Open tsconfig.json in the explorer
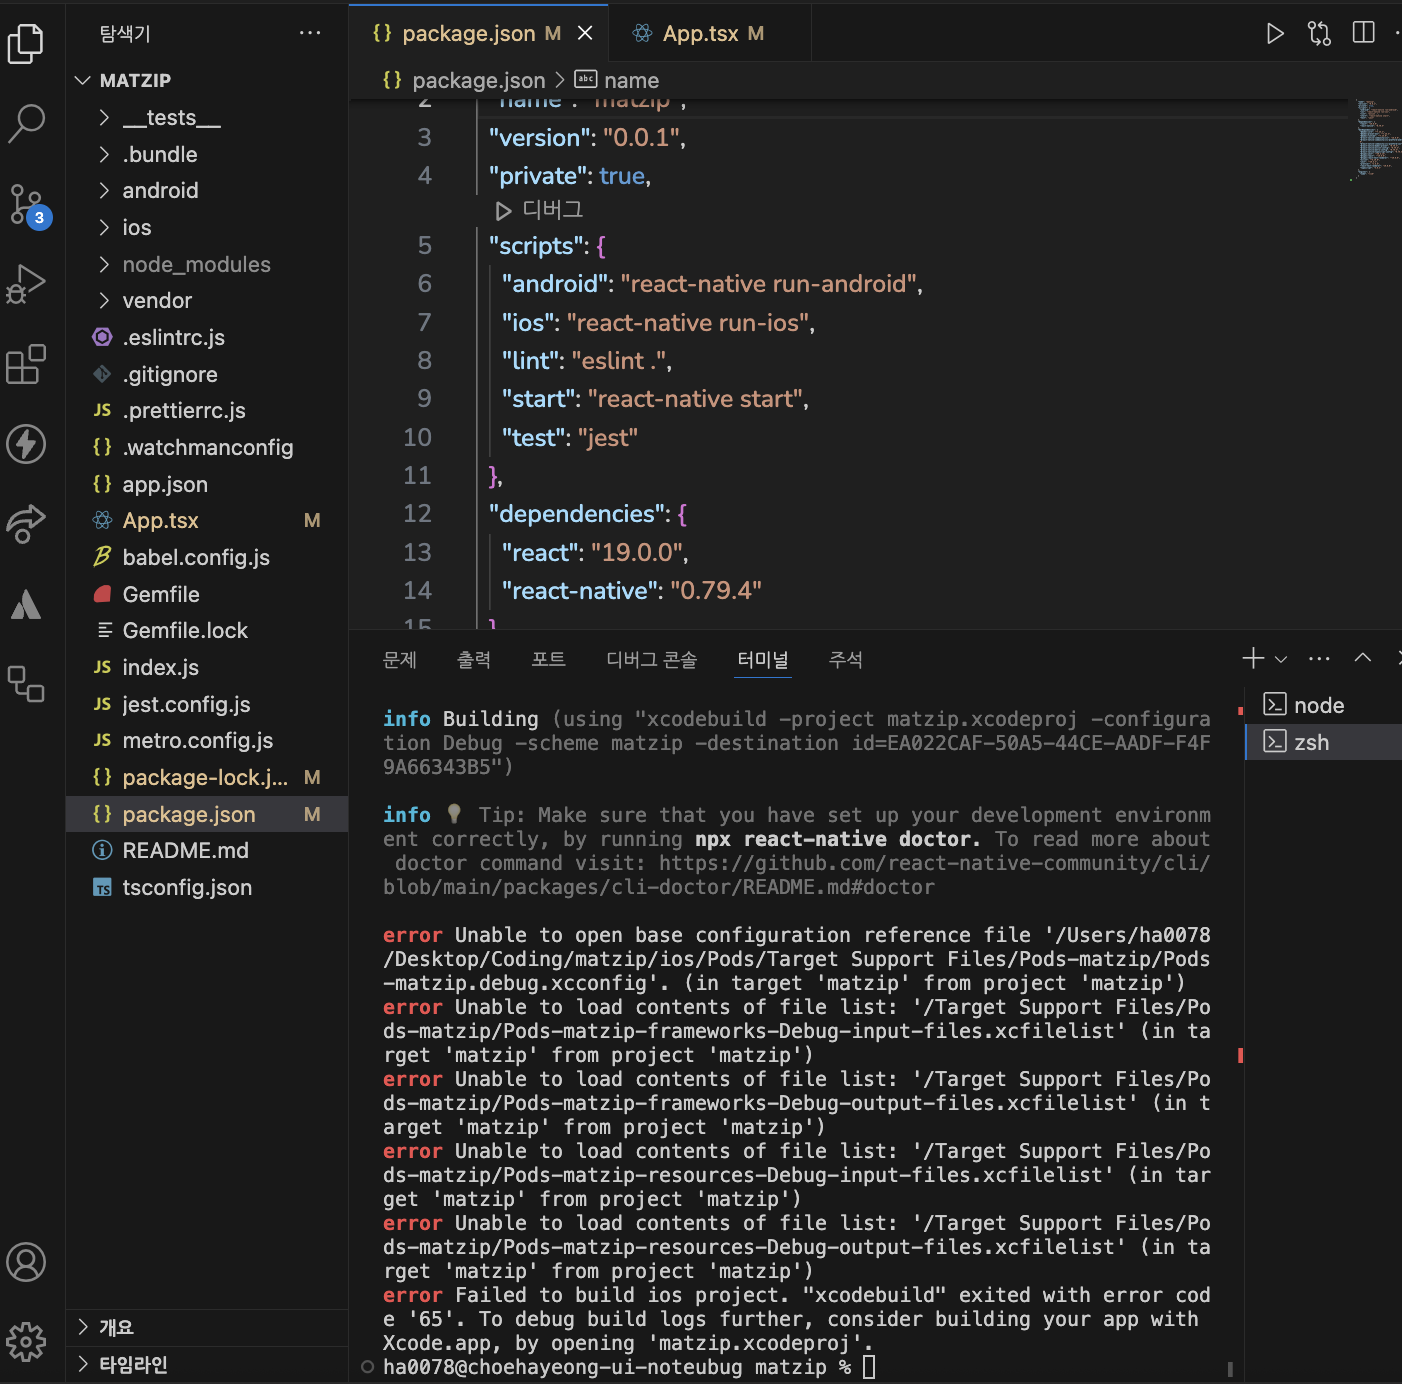This screenshot has height=1384, width=1402. click(207, 887)
